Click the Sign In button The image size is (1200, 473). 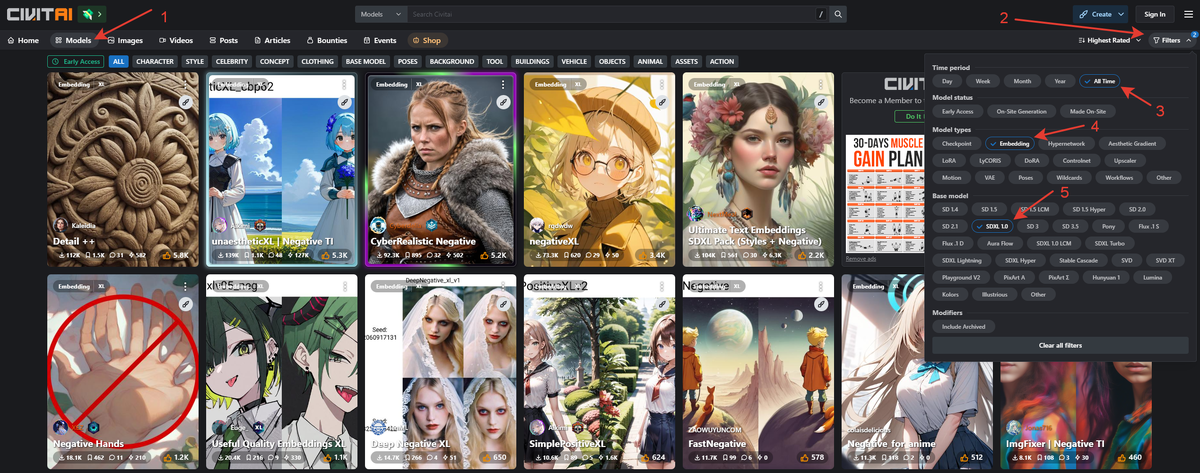1155,14
